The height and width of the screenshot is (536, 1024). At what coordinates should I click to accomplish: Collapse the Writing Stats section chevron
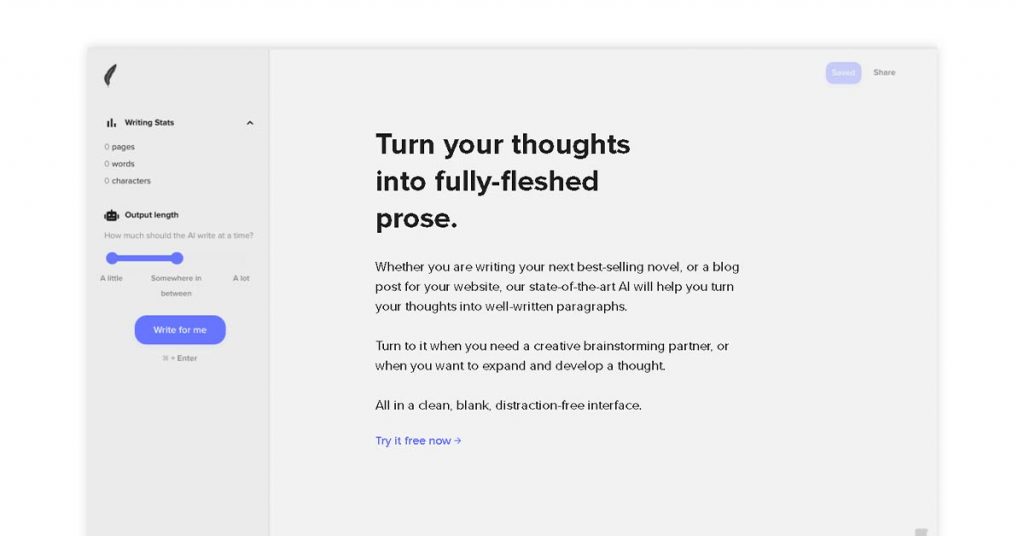tap(249, 123)
